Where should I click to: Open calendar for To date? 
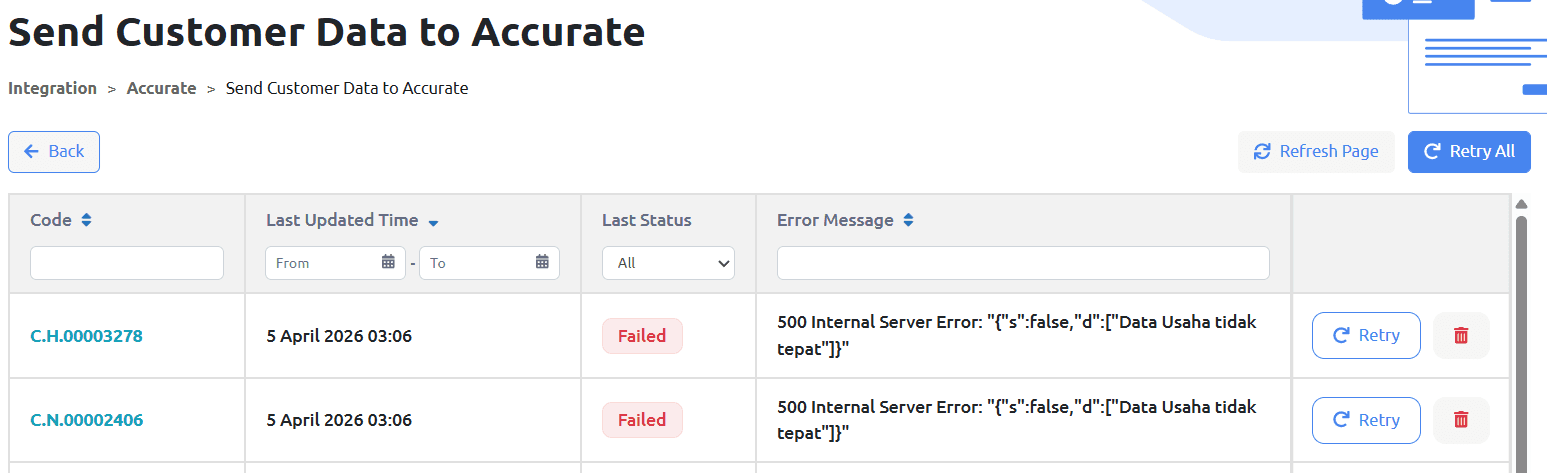coord(542,262)
